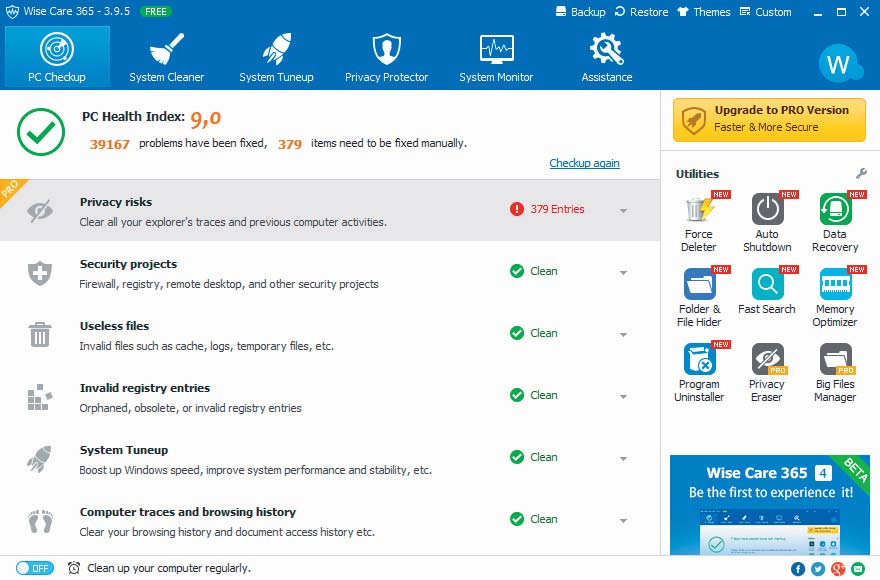Click the alarm clock schedule icon
Image resolution: width=880 pixels, height=580 pixels.
click(x=74, y=568)
